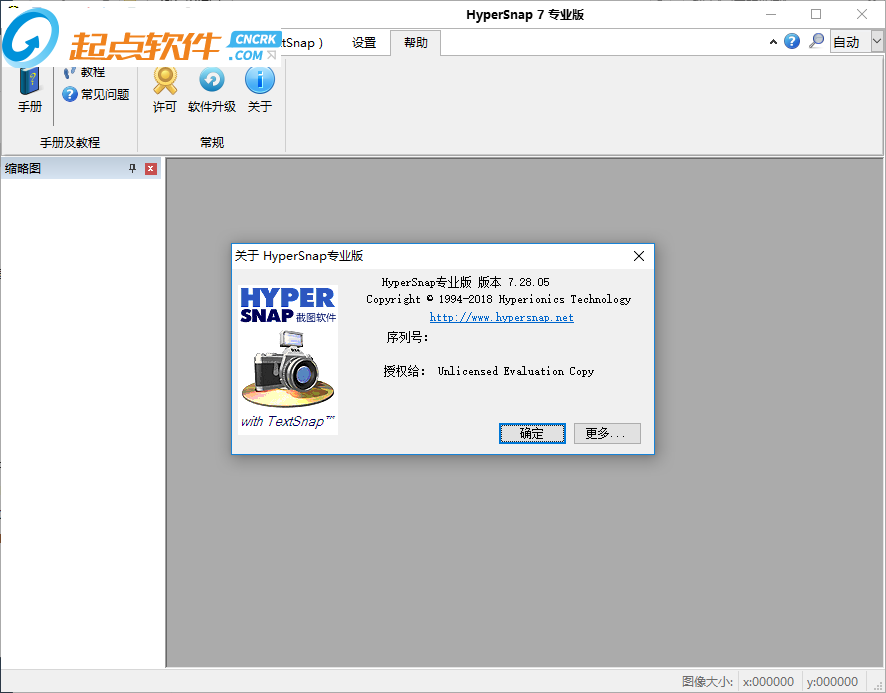Click the 图像大小 status bar label
Screen dimensions: 886x693
pos(707,682)
